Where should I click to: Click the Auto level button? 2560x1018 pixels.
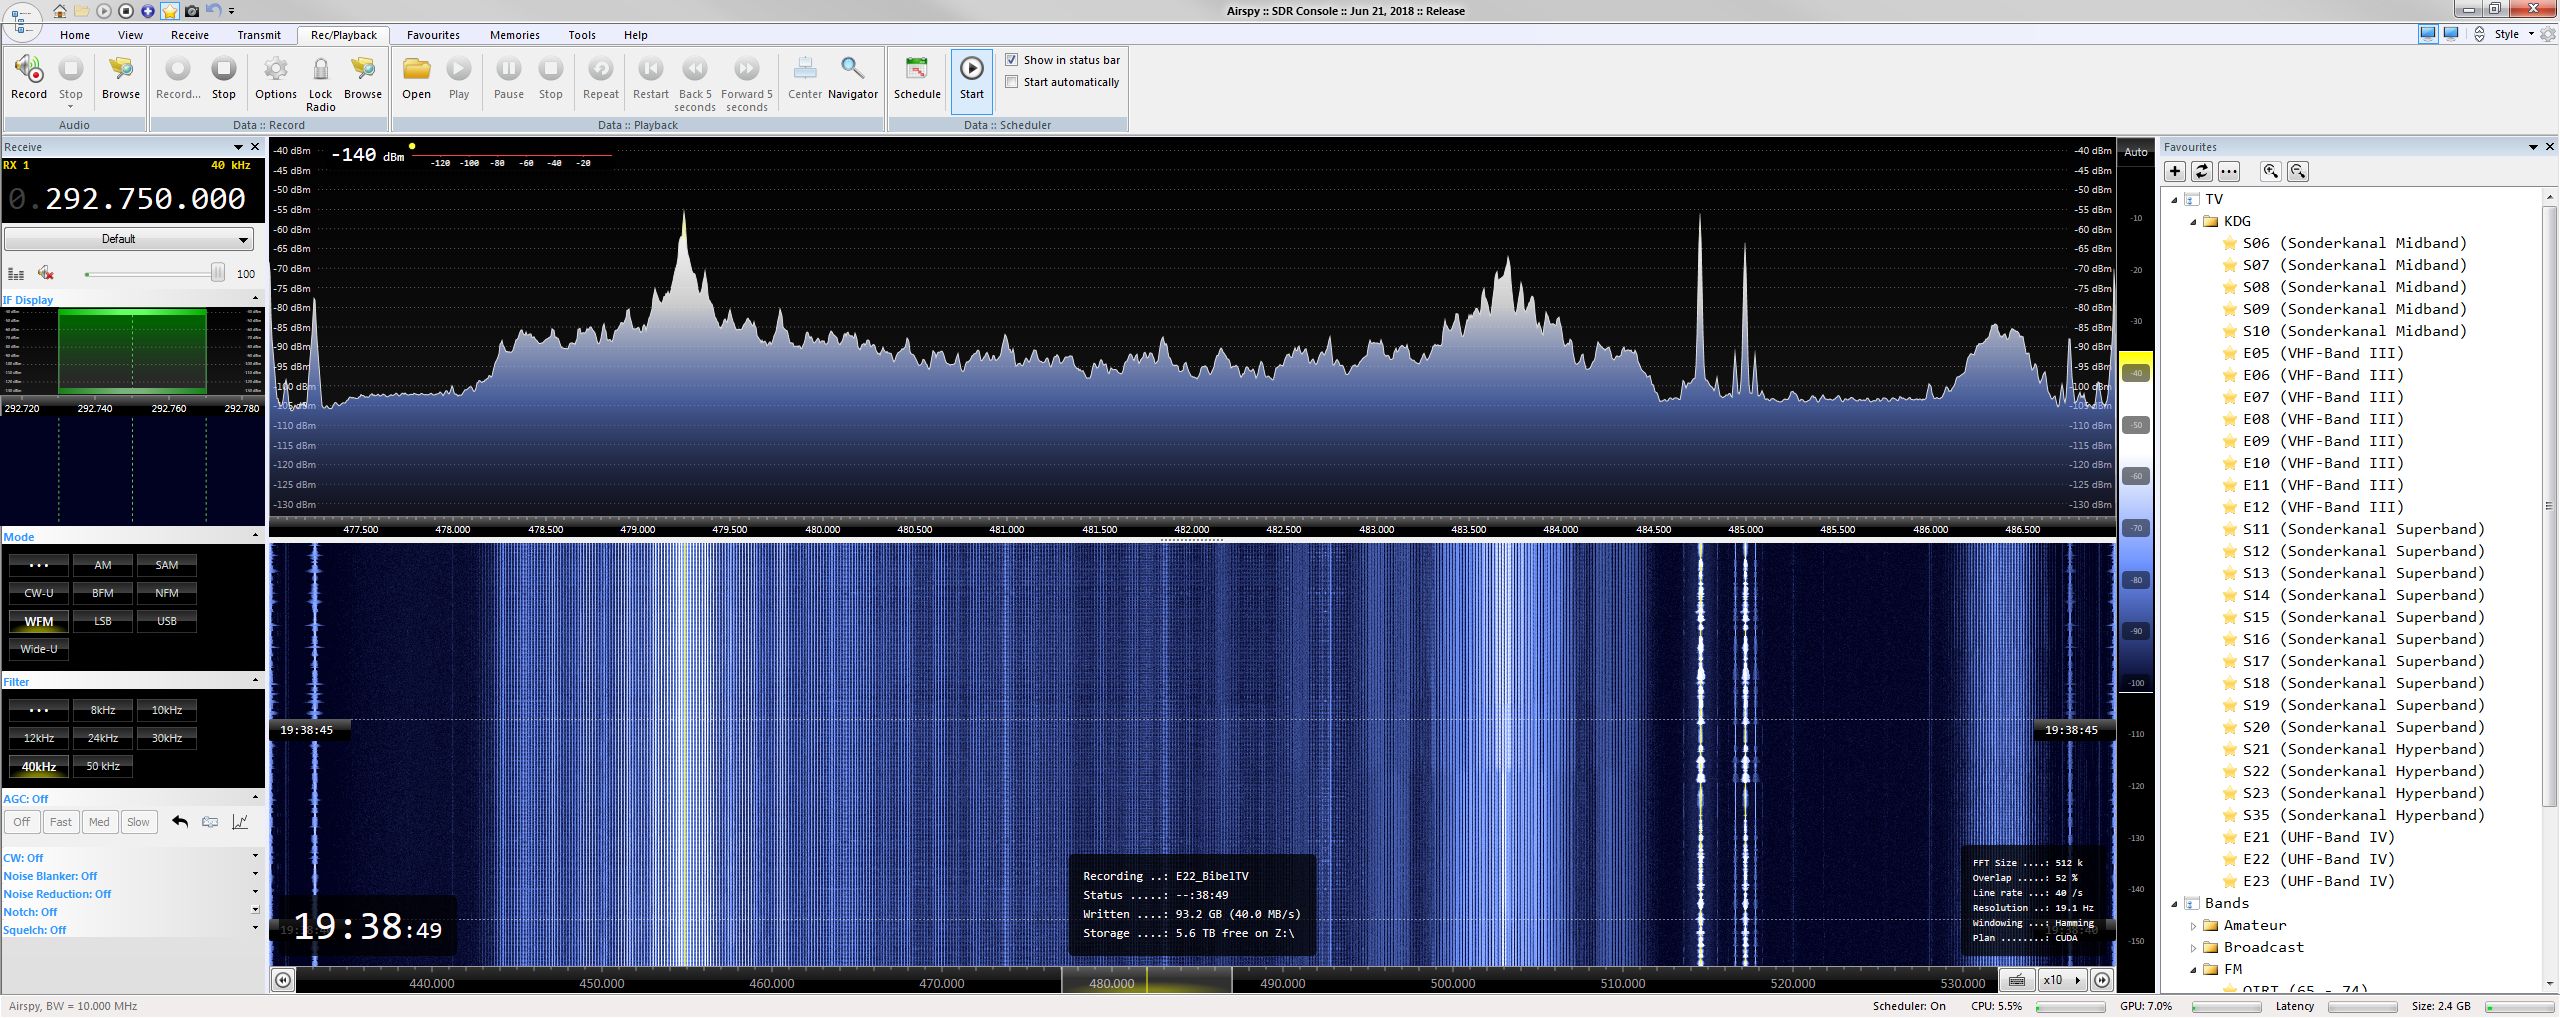(2136, 152)
